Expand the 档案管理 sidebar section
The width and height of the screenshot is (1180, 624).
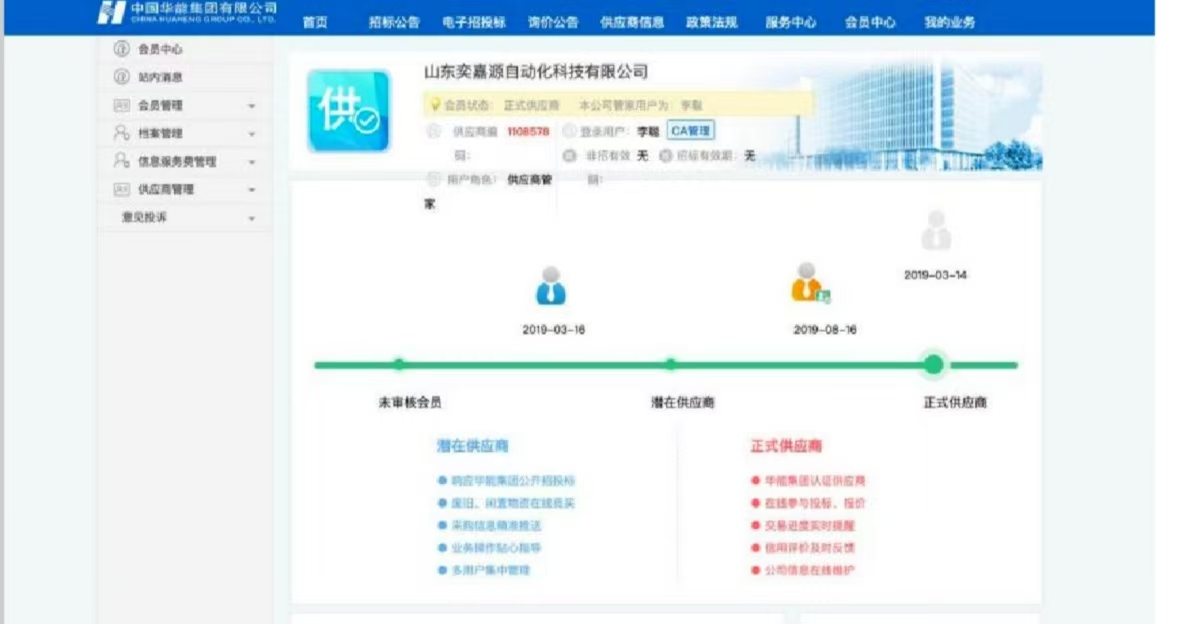[x=251, y=134]
